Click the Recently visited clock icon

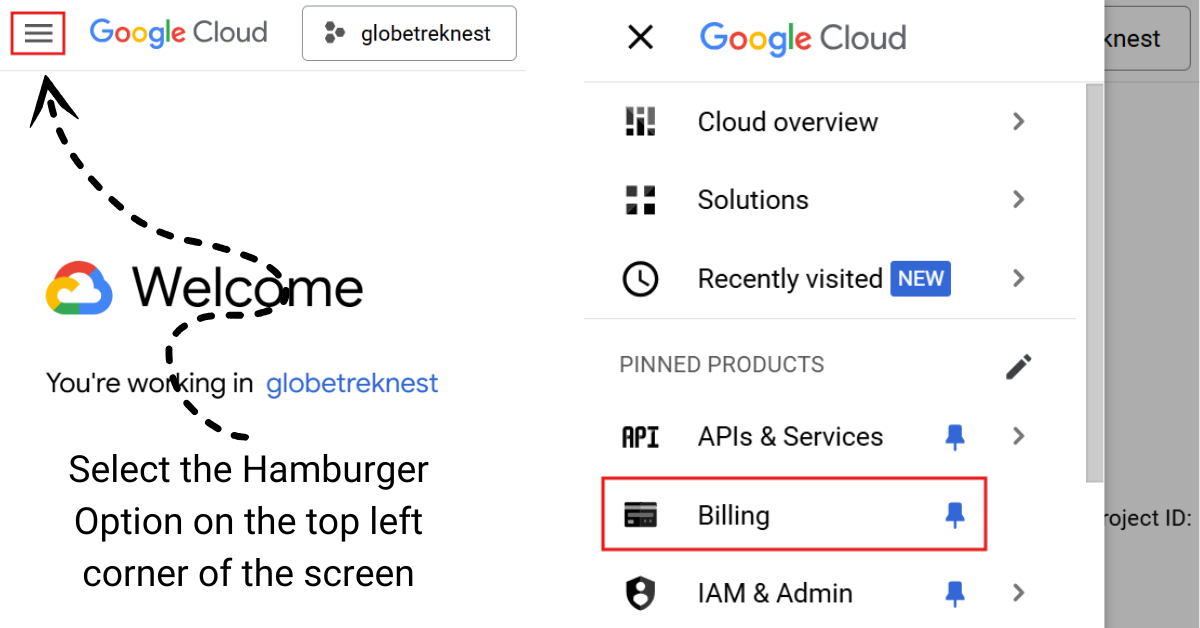tap(640, 278)
